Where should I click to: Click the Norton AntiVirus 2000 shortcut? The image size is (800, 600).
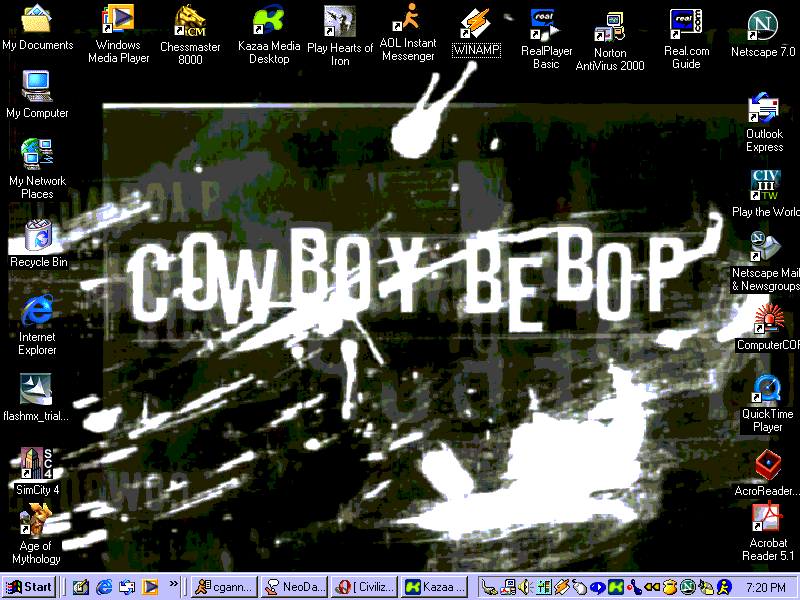coord(610,41)
